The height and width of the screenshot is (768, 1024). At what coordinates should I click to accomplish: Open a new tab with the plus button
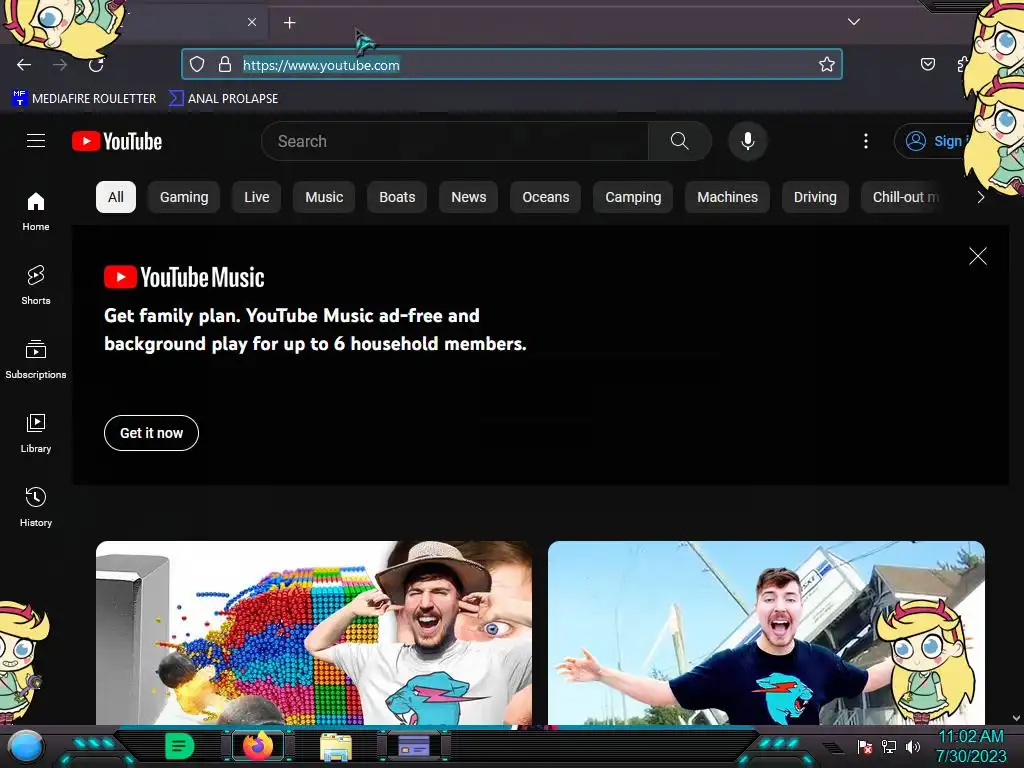[x=289, y=23]
